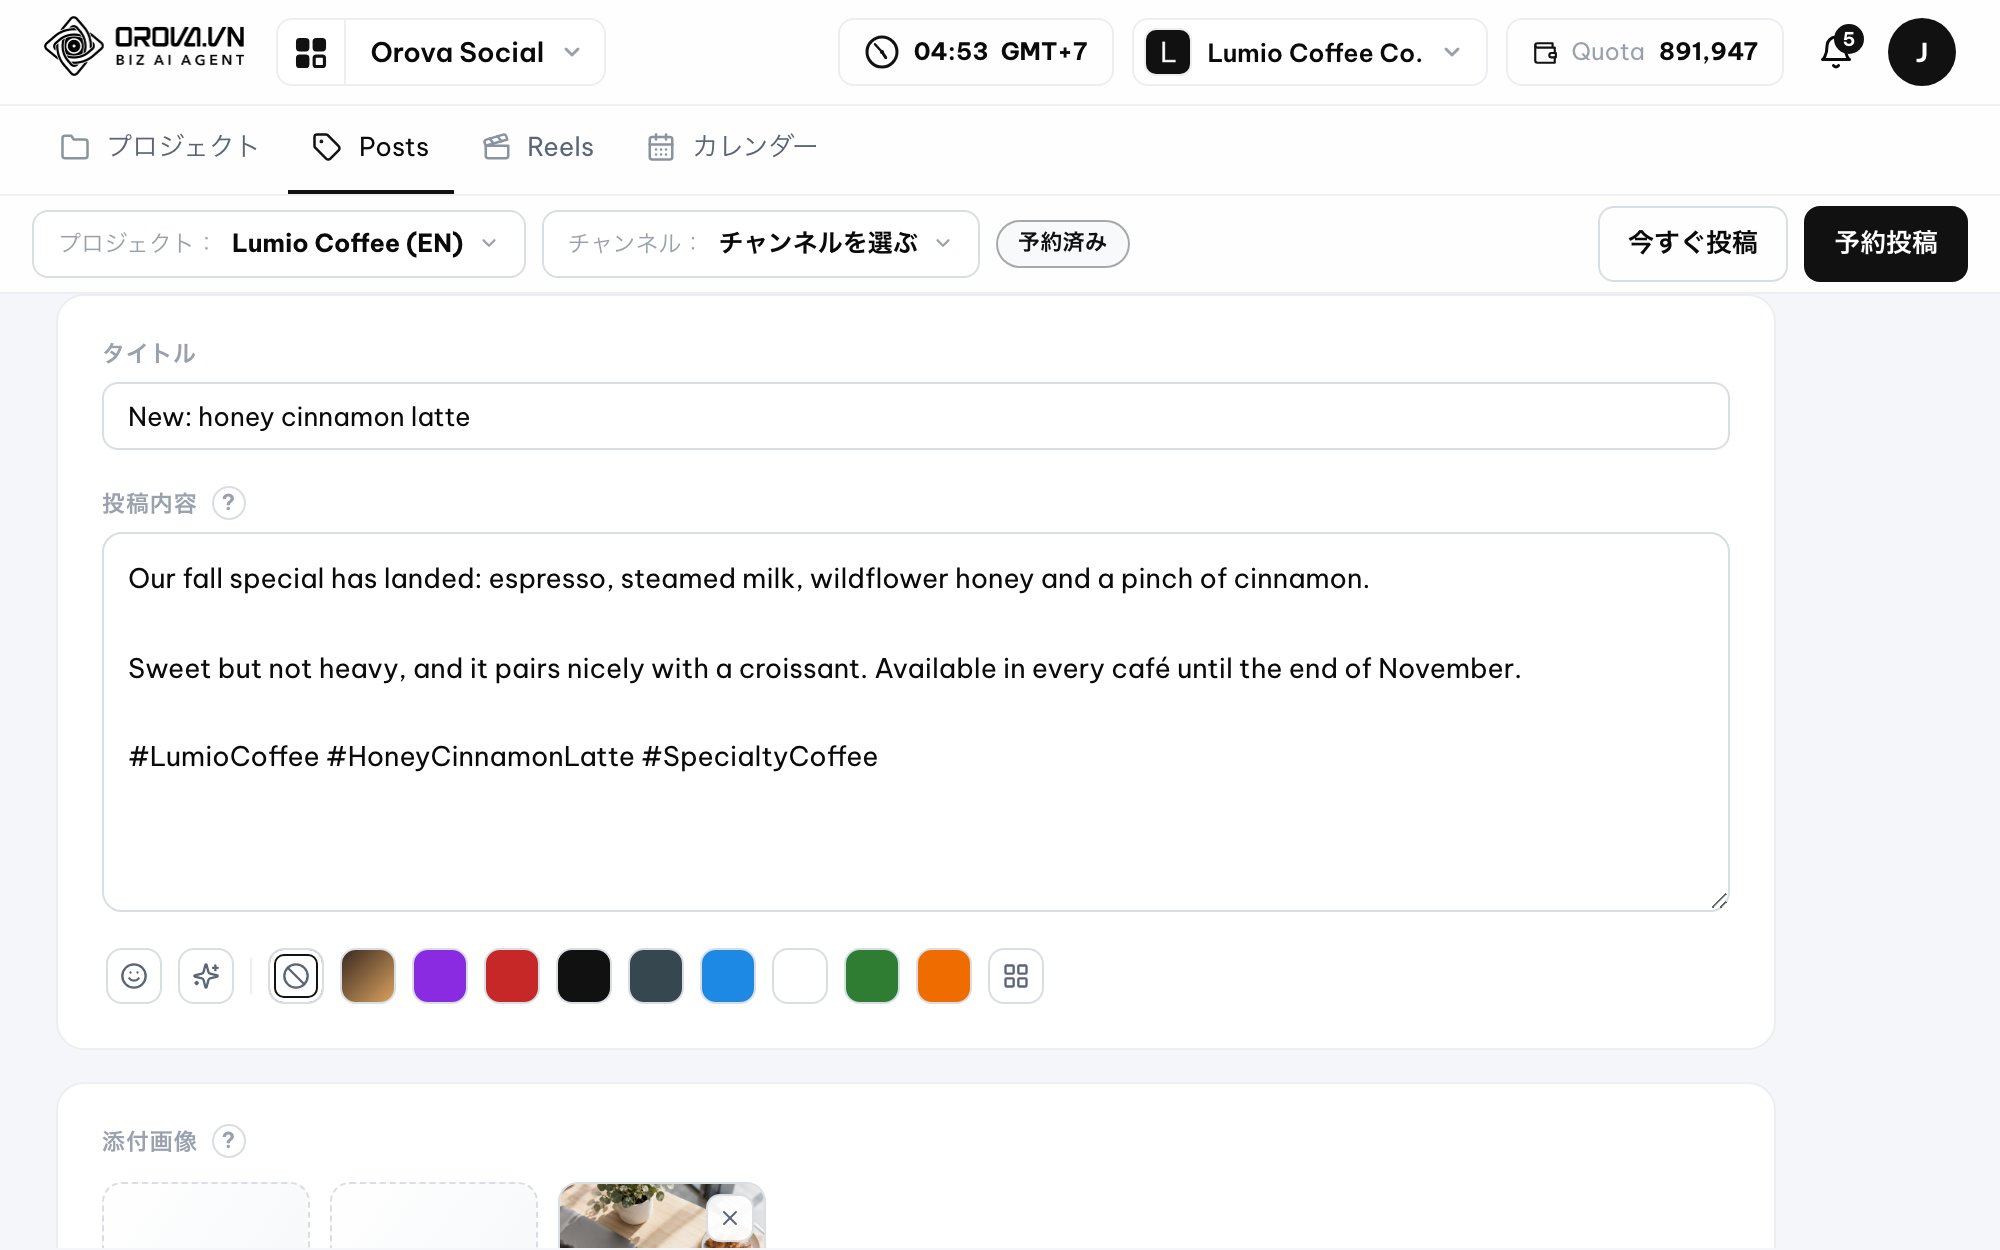
Task: Switch to the Reels tab
Action: click(538, 147)
